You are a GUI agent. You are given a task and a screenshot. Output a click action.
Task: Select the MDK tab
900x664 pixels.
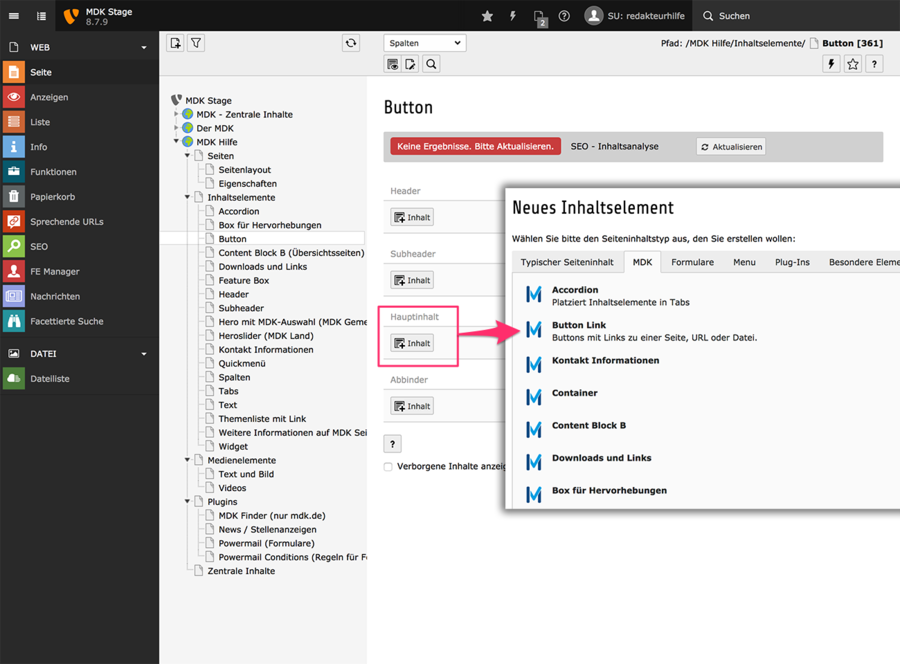click(642, 262)
